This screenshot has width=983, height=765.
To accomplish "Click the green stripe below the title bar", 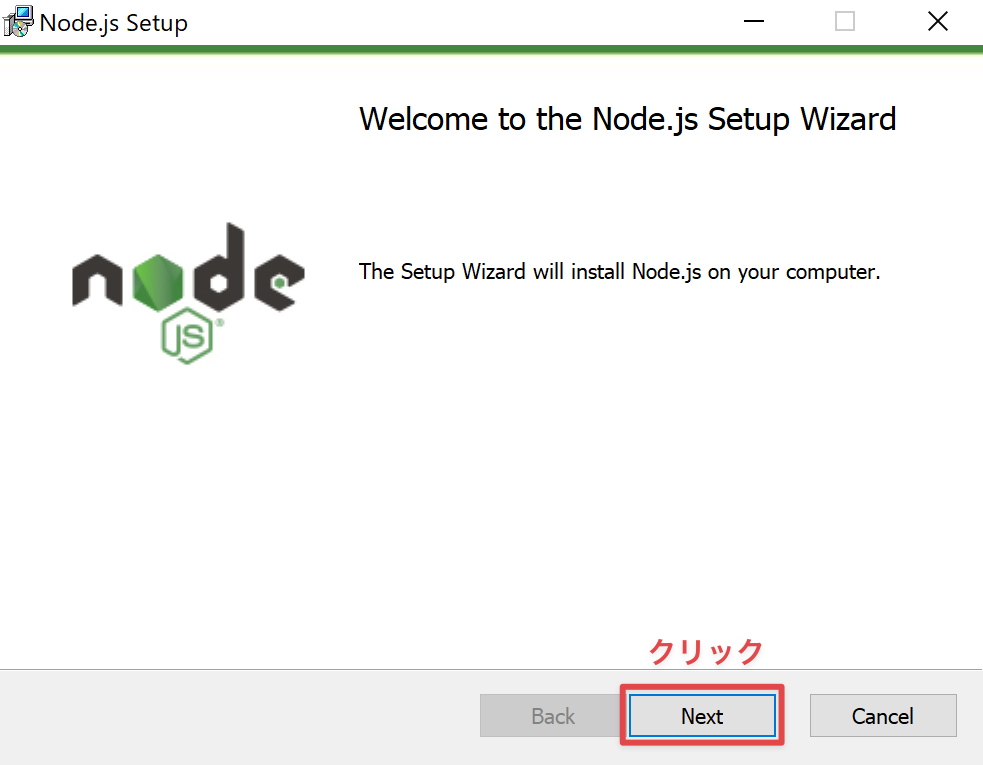I will (491, 48).
